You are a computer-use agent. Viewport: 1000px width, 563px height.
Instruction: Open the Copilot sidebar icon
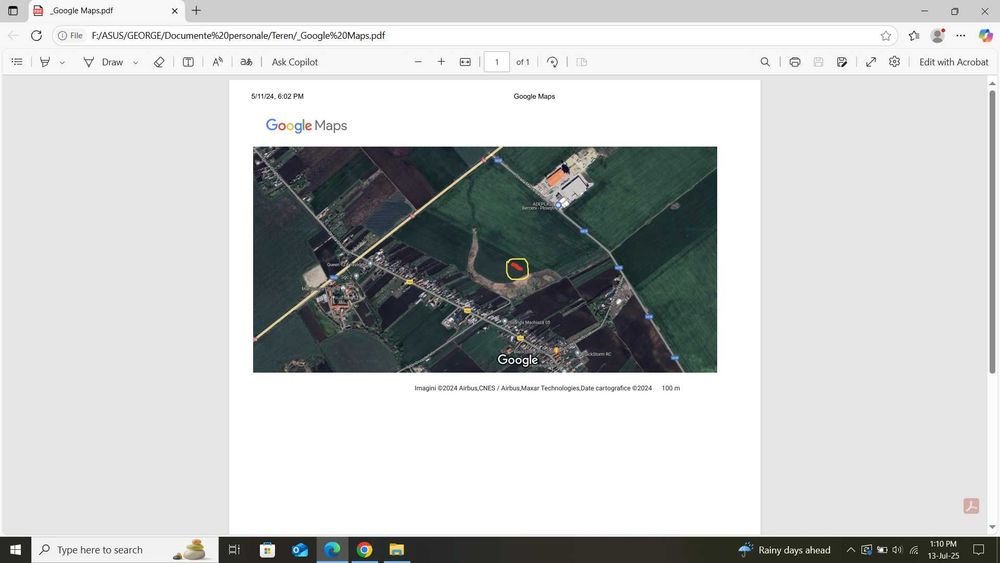coord(985,36)
